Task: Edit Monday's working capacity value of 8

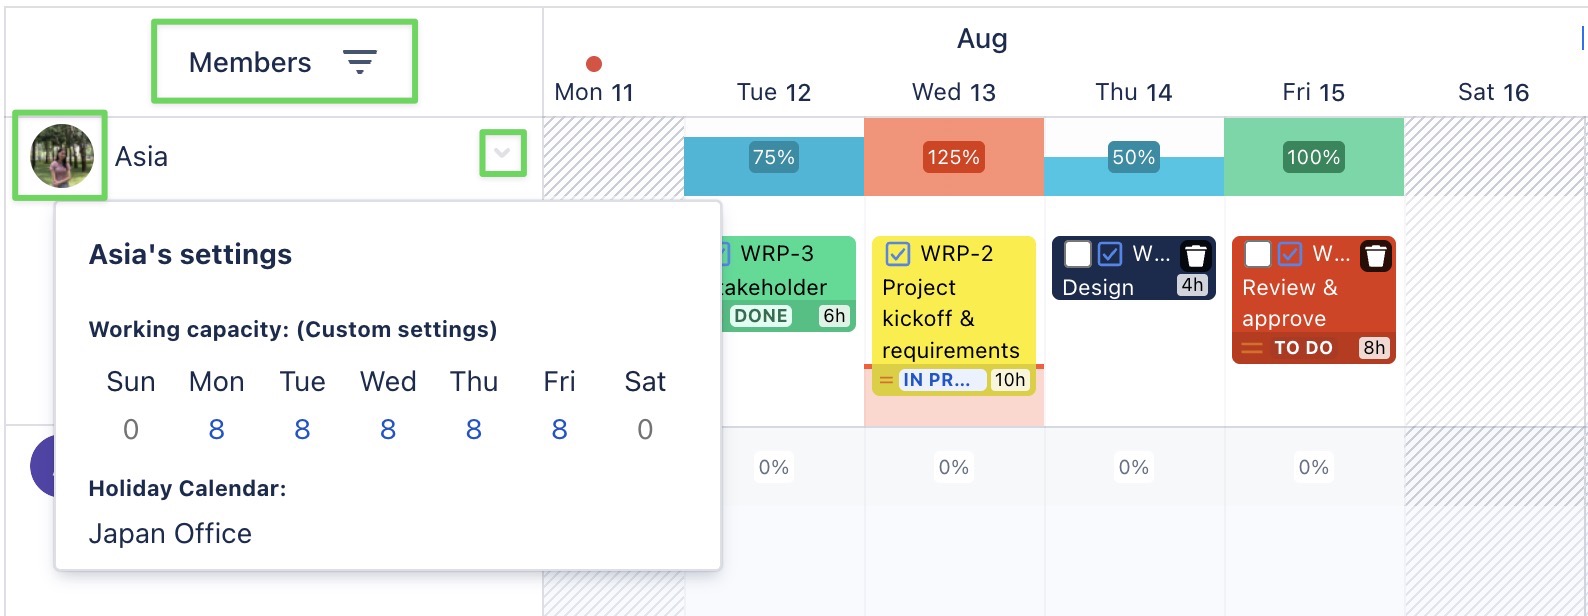Action: (x=216, y=429)
